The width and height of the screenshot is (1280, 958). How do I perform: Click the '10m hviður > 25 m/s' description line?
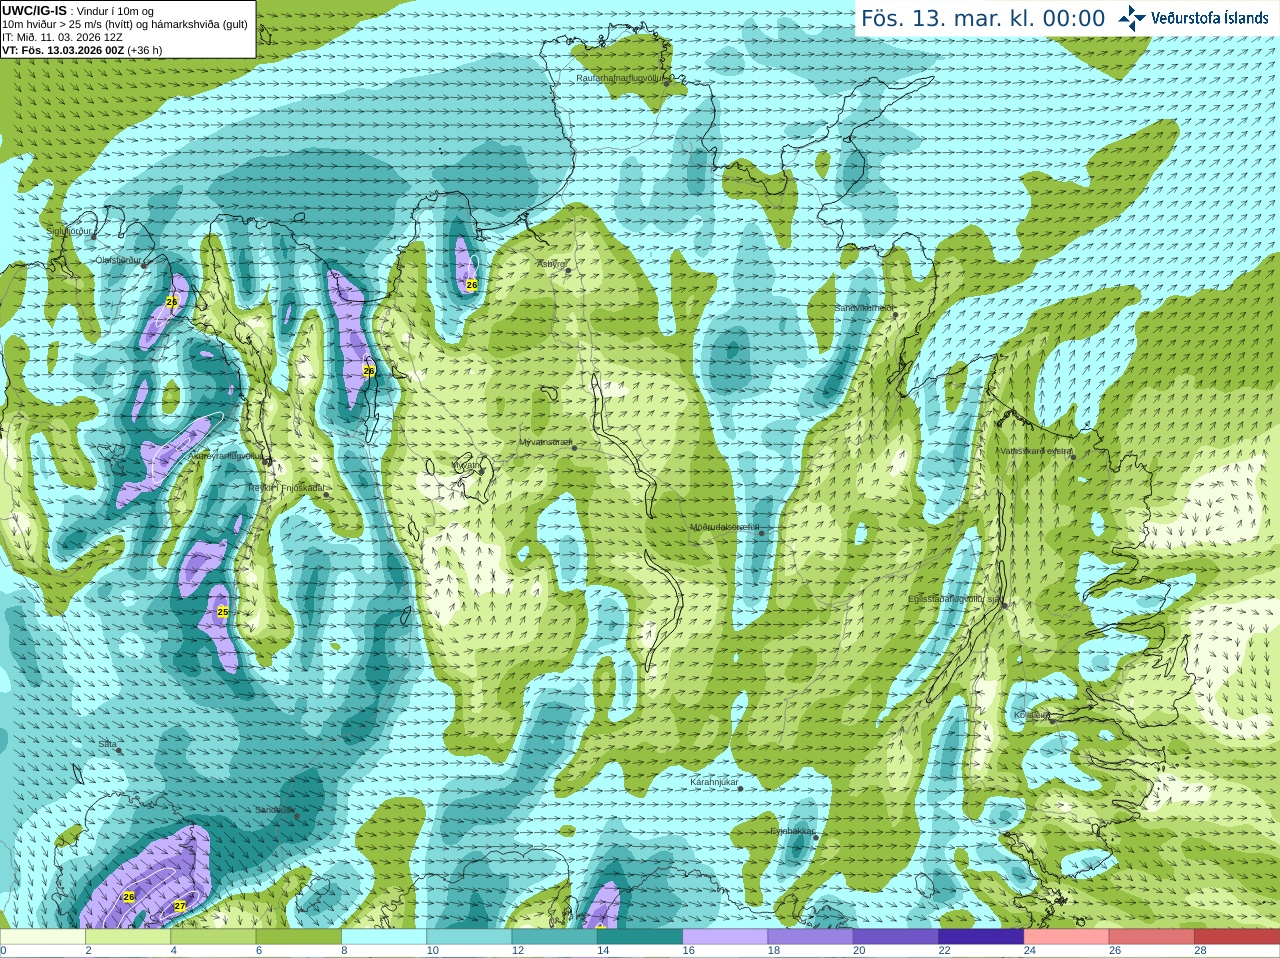tap(125, 24)
